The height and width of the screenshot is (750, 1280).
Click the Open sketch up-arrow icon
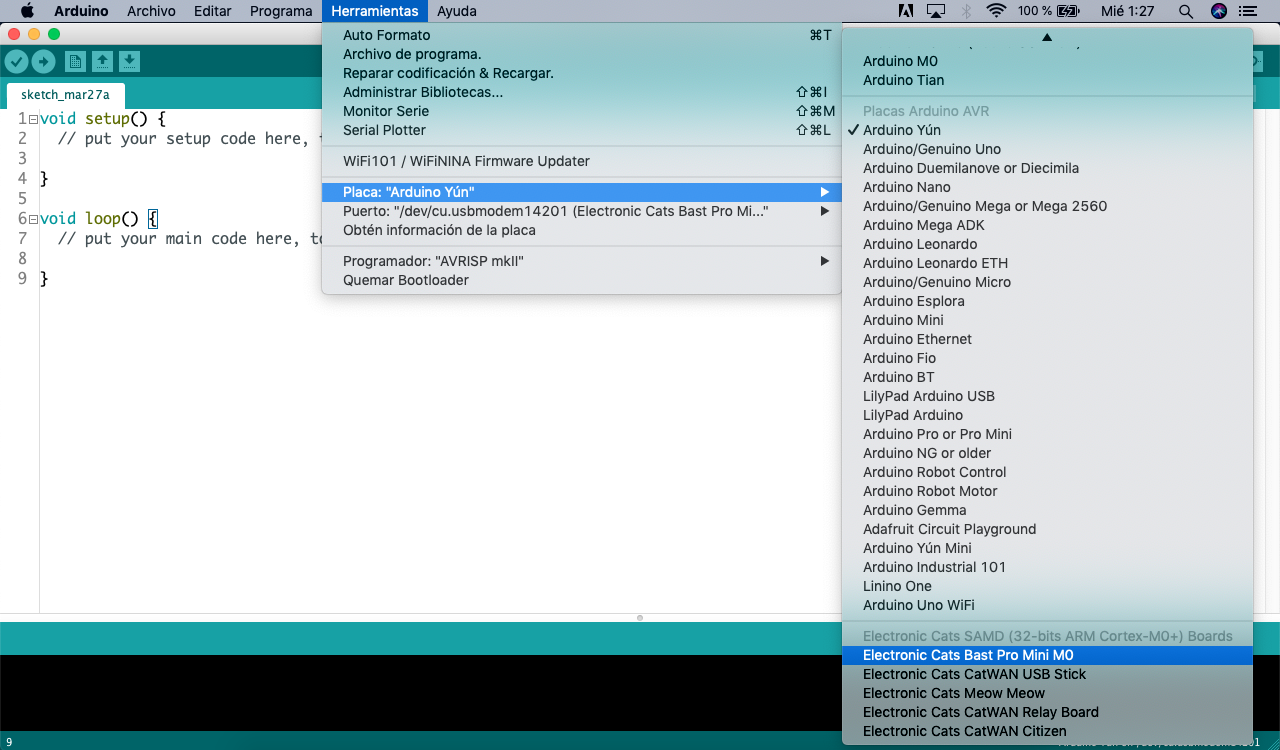[102, 61]
